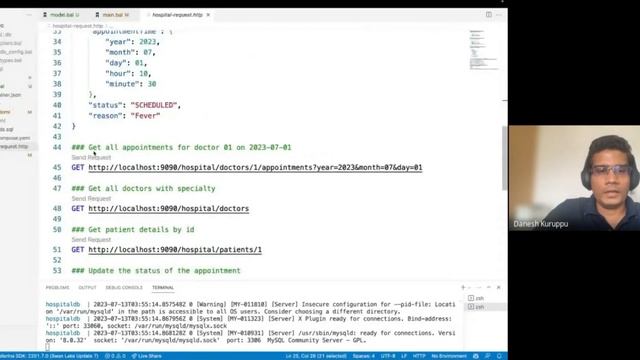
Task: Click the minimap code overview
Action: pyautogui.click(x=483, y=49)
